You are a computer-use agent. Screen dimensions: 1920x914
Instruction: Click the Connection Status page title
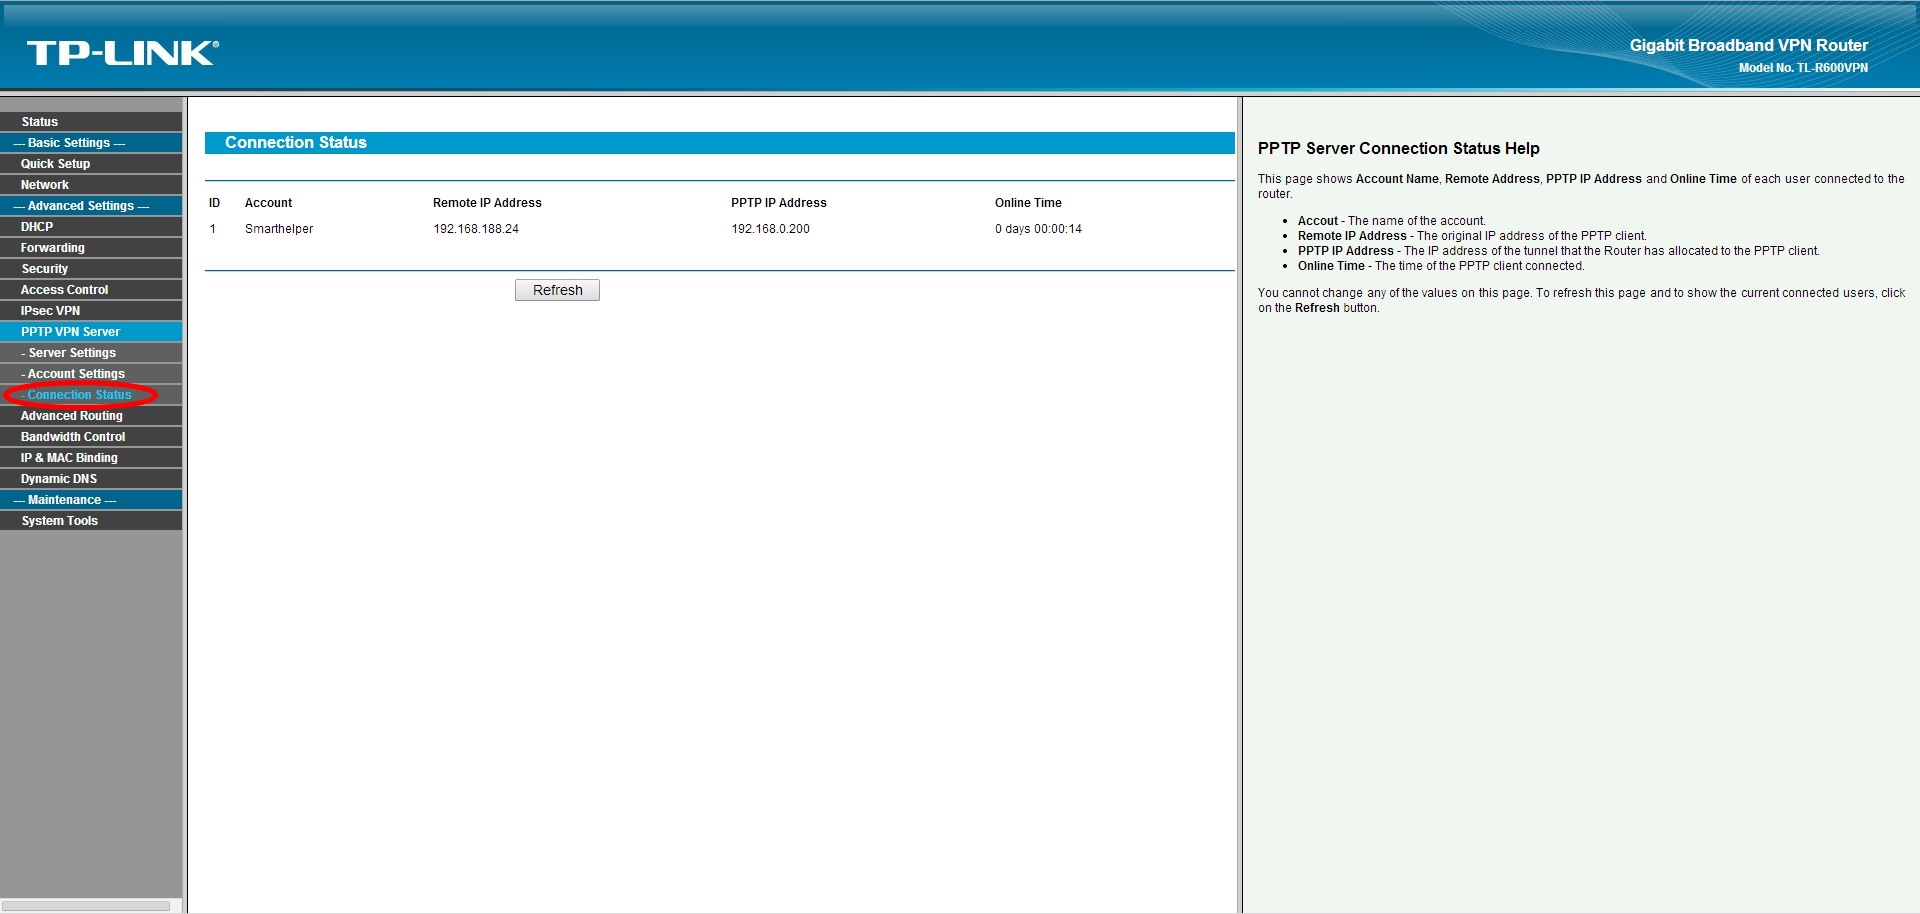click(x=296, y=143)
